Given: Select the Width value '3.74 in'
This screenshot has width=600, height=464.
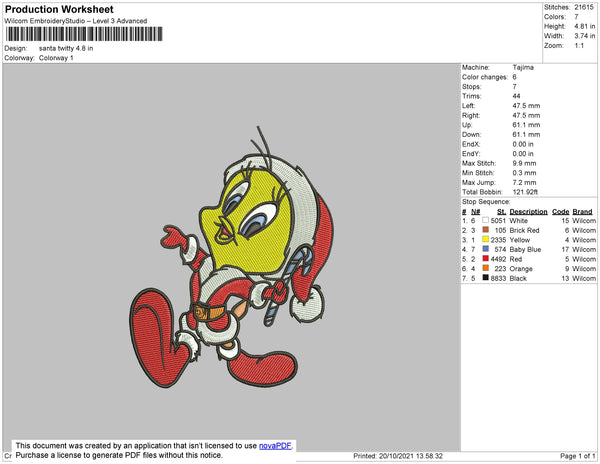Looking at the screenshot, I should pyautogui.click(x=585, y=36).
